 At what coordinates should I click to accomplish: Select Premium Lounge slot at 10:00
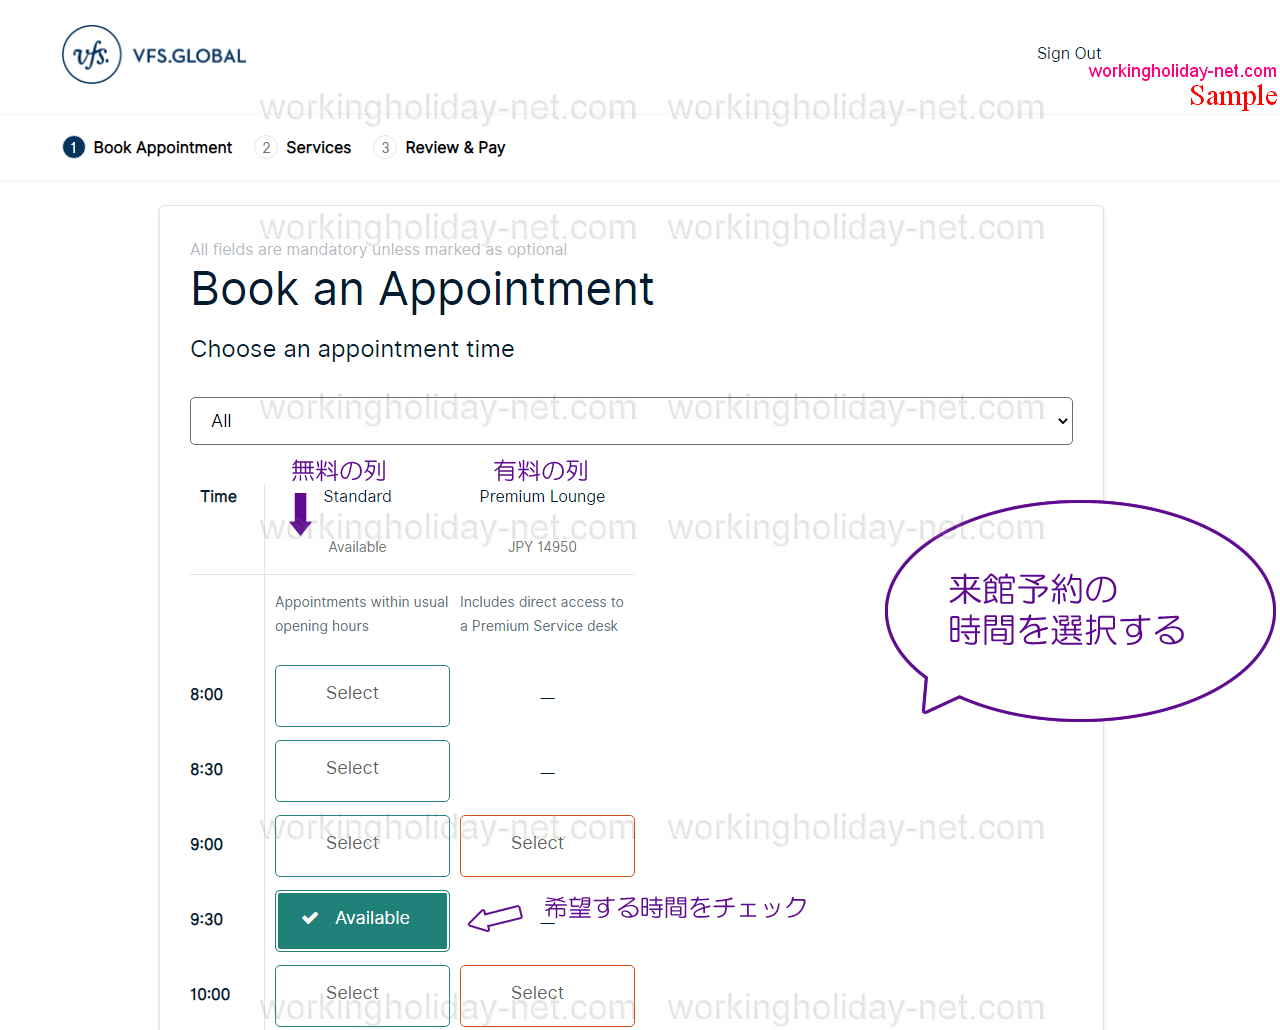[547, 996]
